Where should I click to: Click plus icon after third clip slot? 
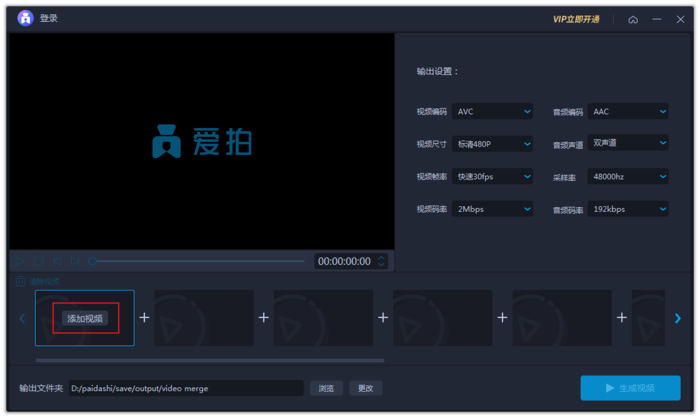pos(383,318)
